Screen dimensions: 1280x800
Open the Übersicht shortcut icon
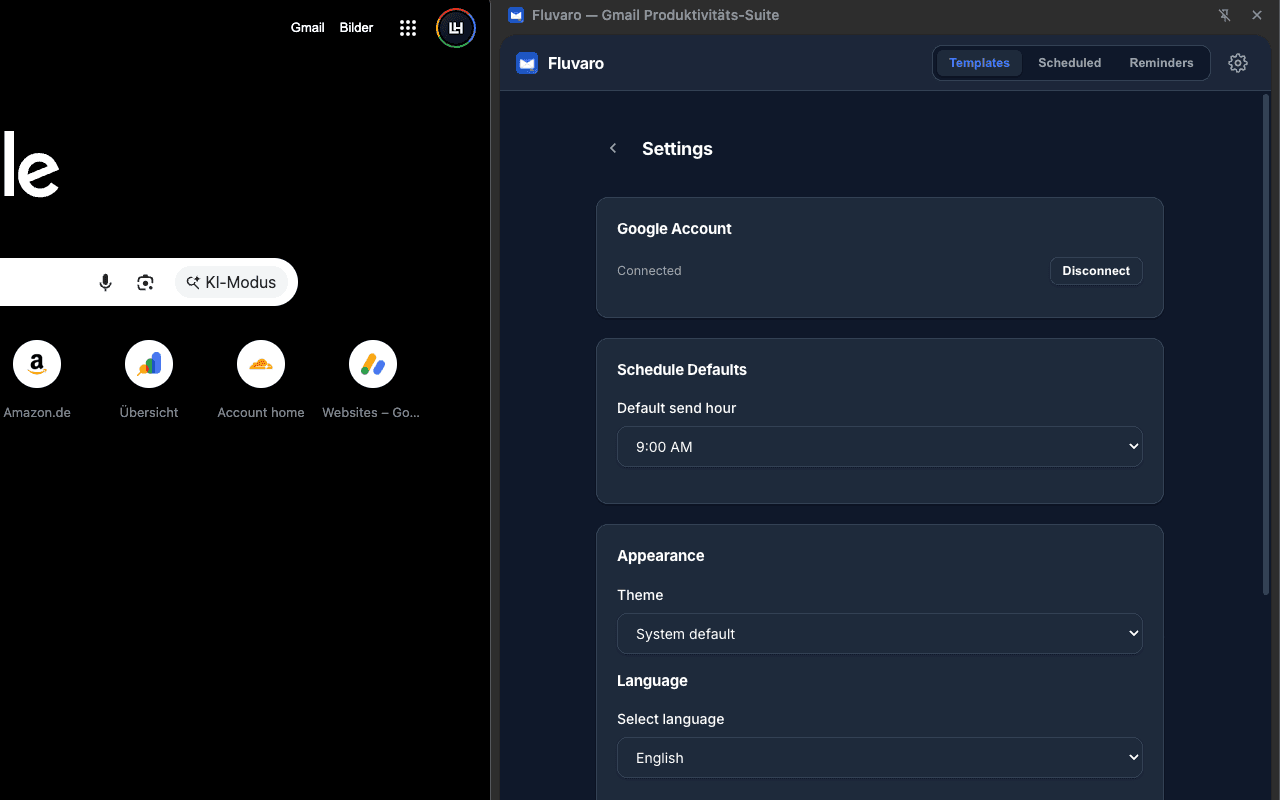[149, 365]
